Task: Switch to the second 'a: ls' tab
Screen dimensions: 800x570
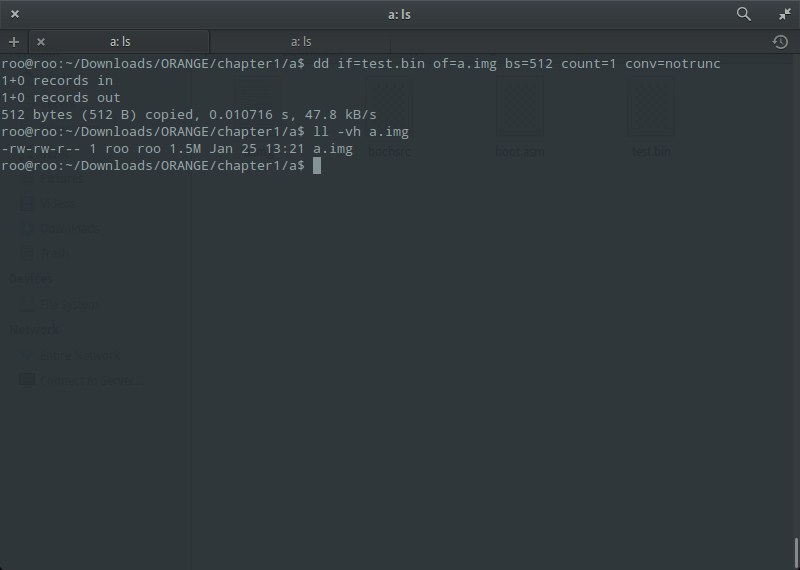Action: 301,42
